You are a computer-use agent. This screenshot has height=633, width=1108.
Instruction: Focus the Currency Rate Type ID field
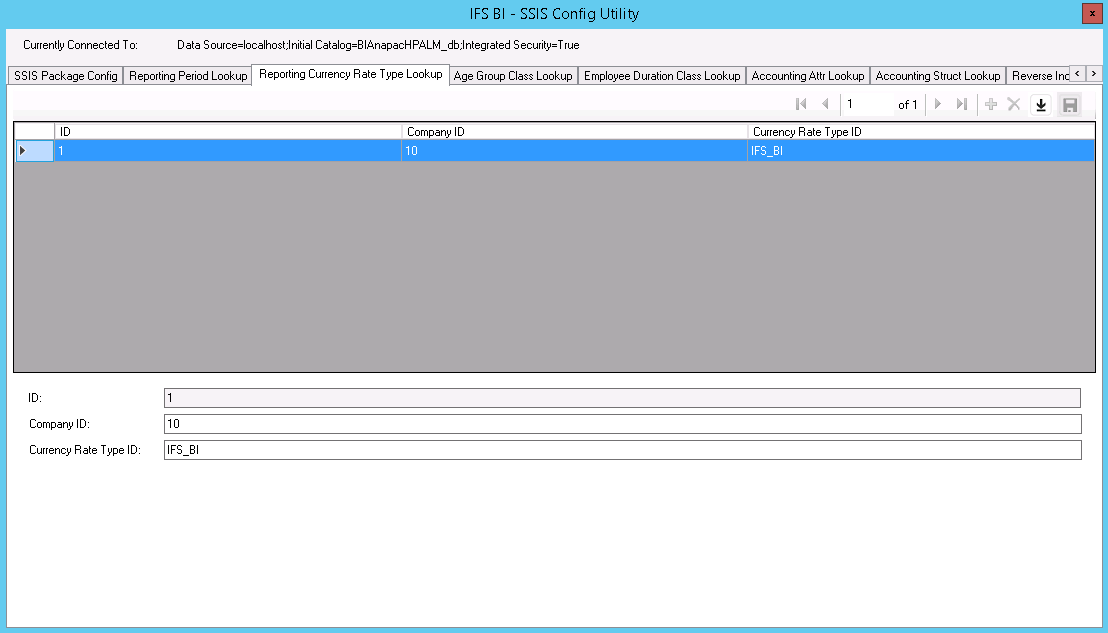(621, 450)
